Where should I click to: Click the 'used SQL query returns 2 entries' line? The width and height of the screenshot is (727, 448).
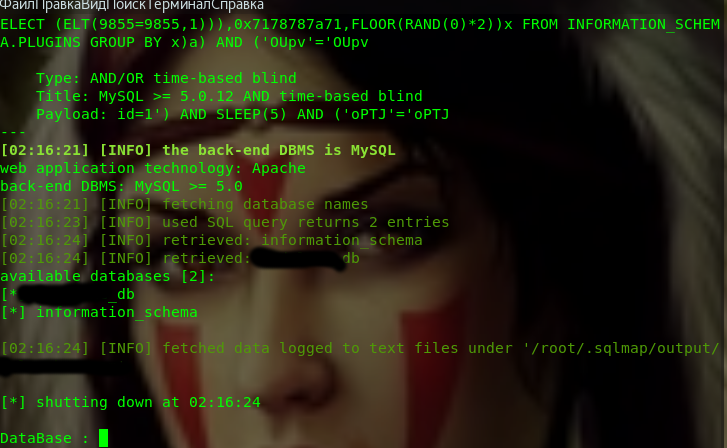pyautogui.click(x=225, y=222)
